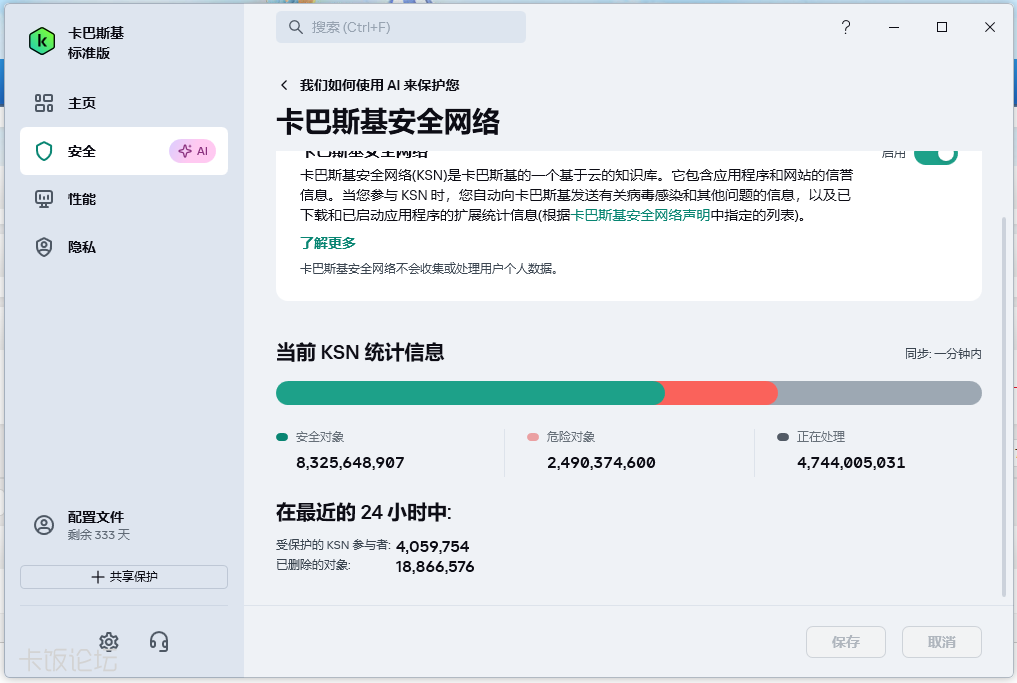The height and width of the screenshot is (683, 1017).
Task: Click the 共享保护 share protection button
Action: [x=124, y=577]
